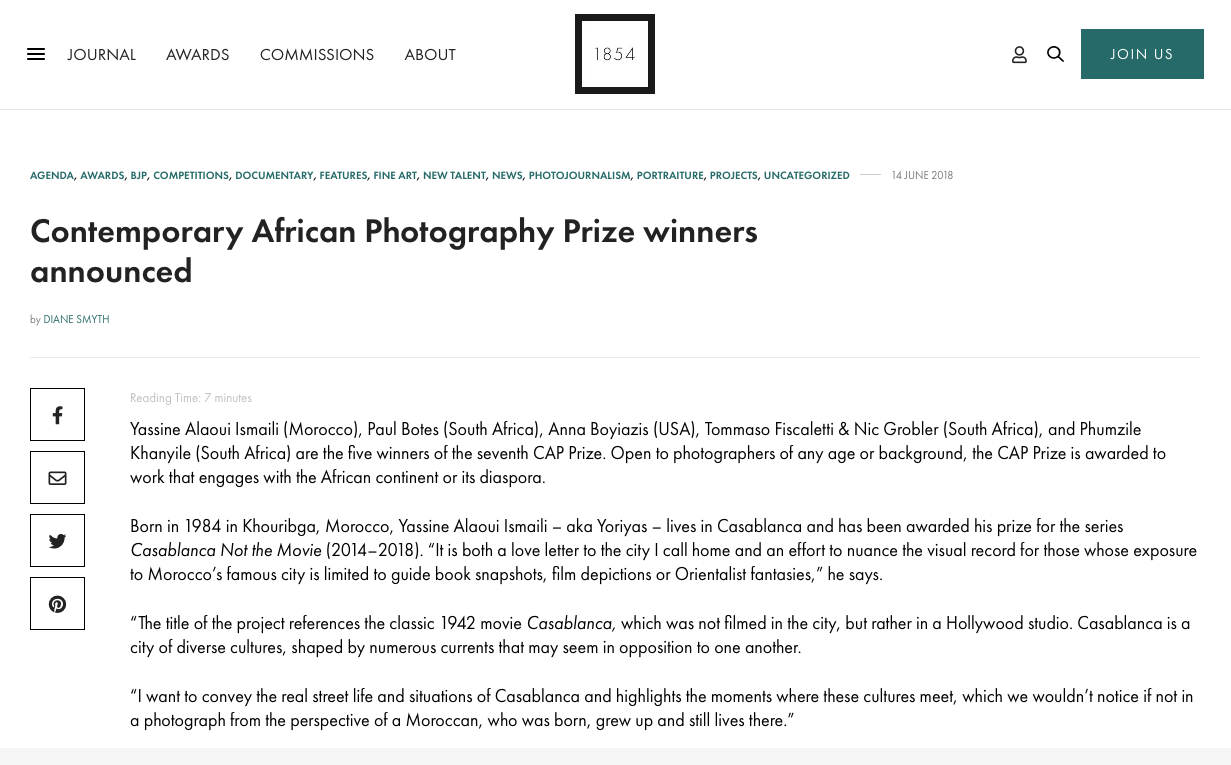
Task: Open the Documentary category link
Action: tap(274, 176)
